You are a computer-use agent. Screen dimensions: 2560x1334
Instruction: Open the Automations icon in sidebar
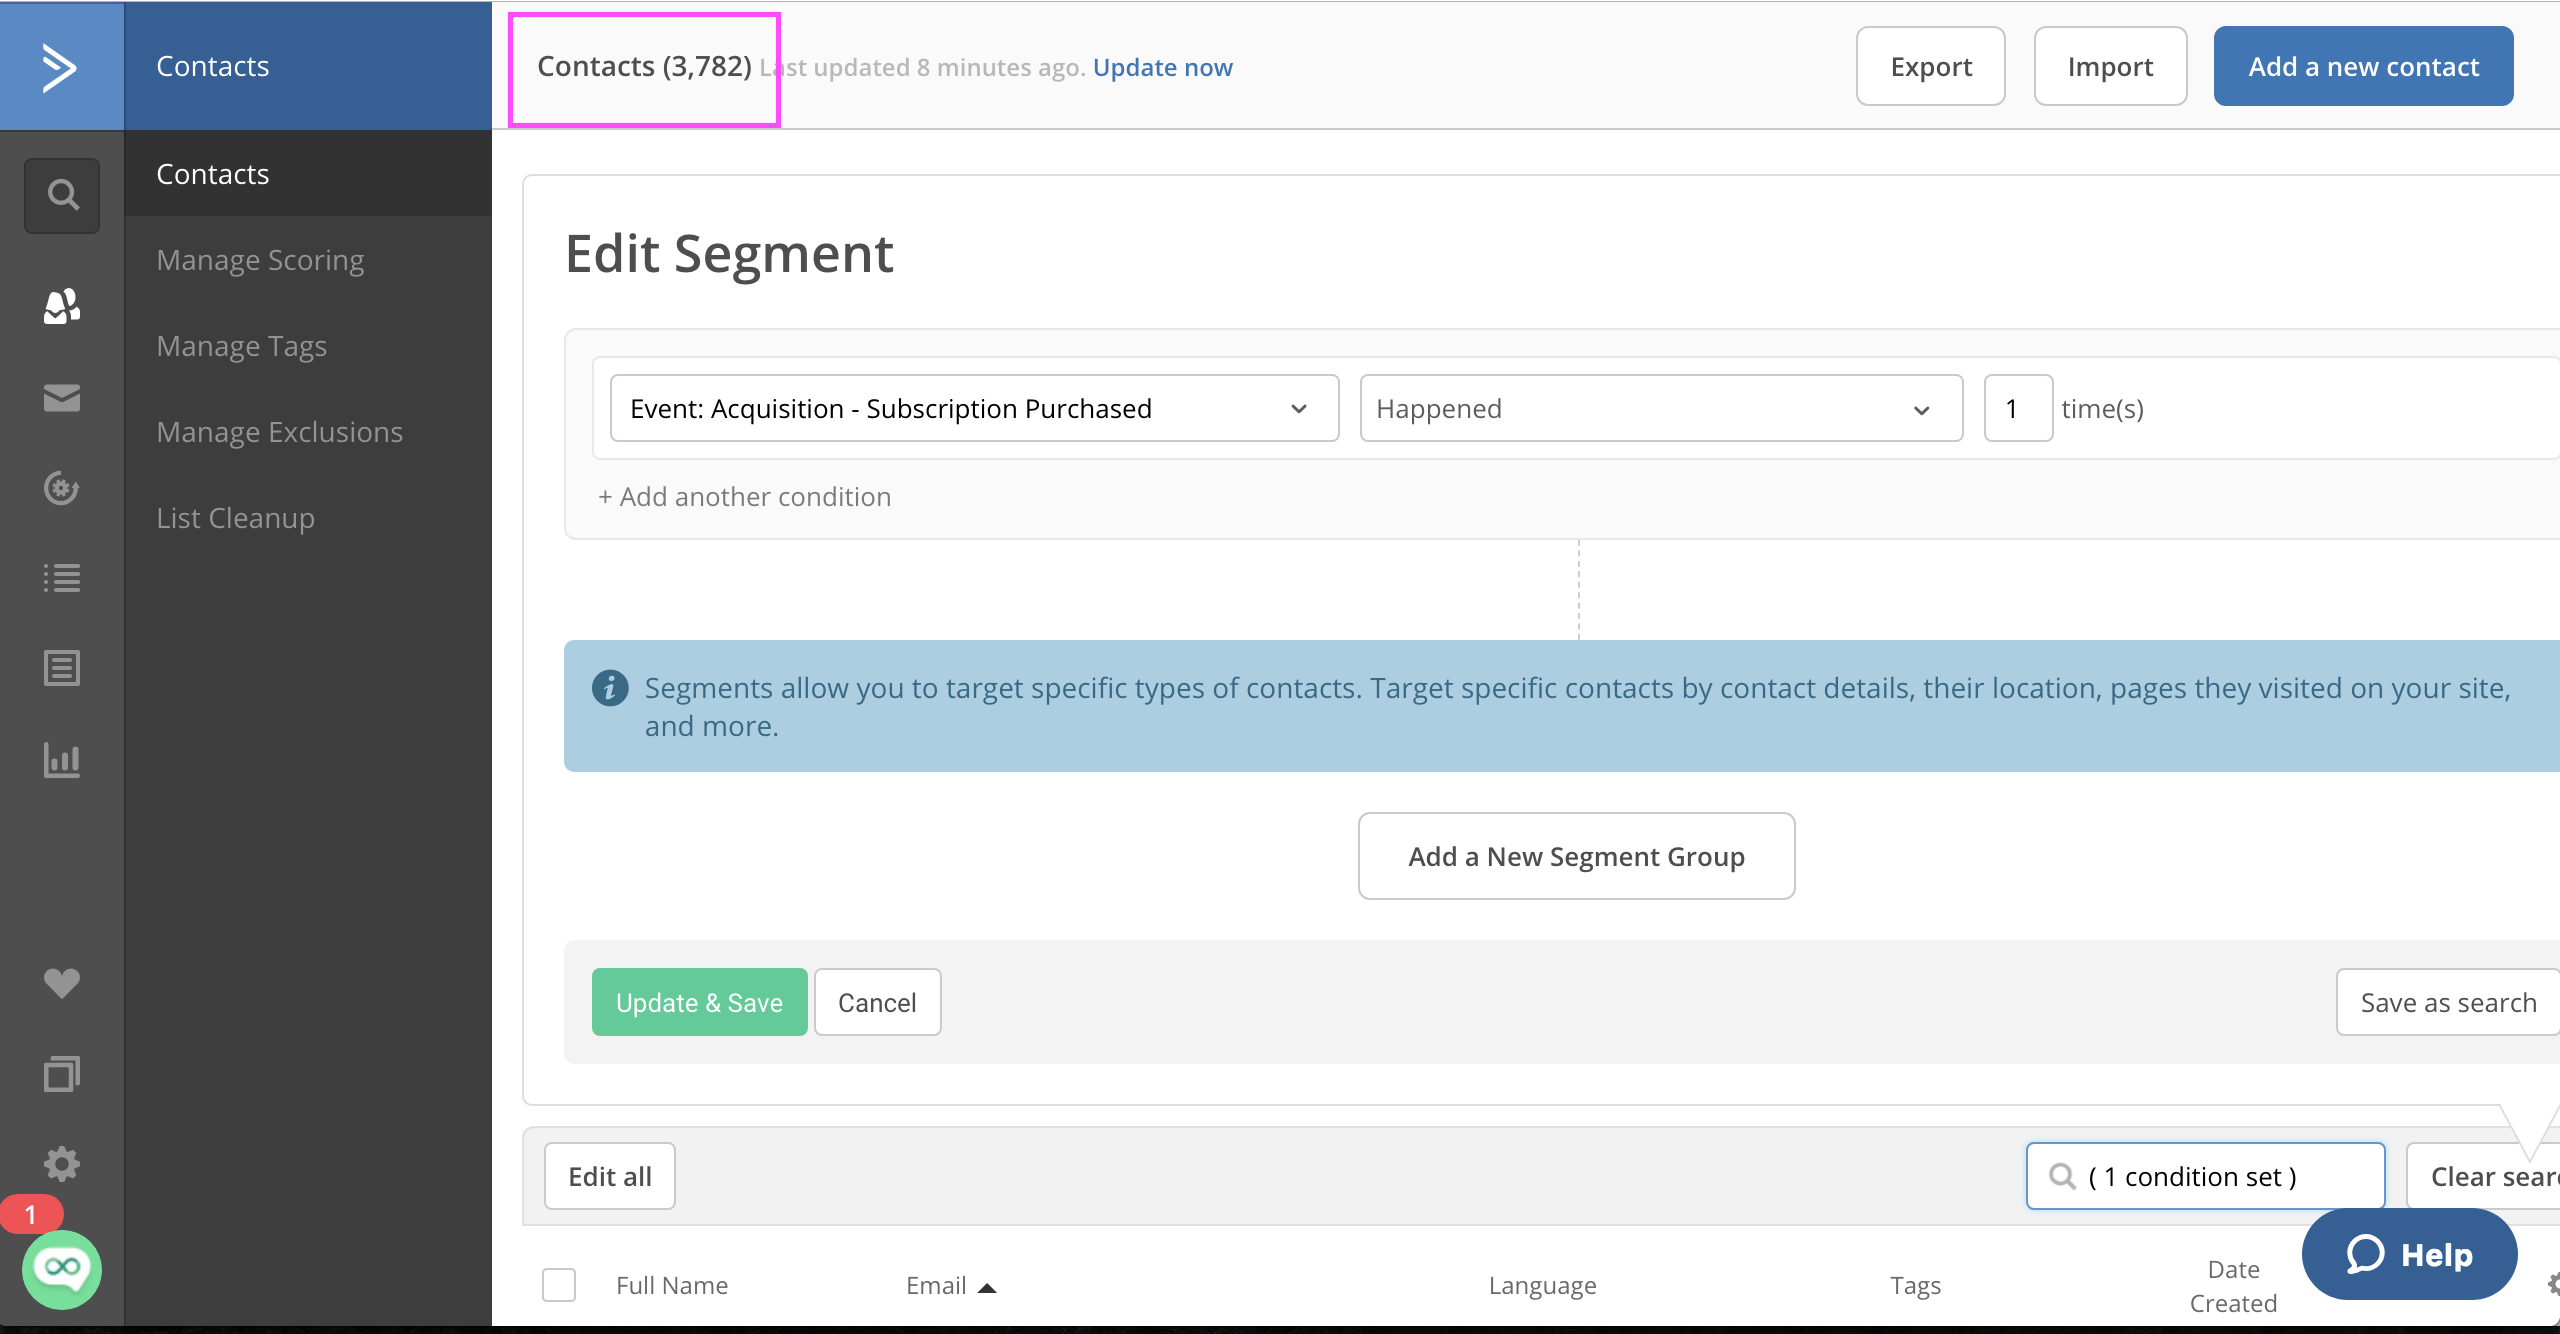click(x=62, y=488)
